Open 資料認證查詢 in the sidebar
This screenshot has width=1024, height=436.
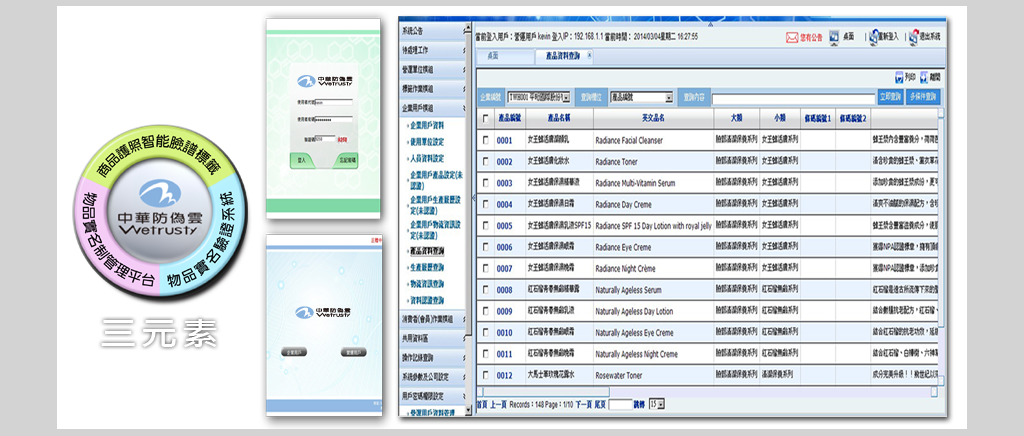[427, 300]
